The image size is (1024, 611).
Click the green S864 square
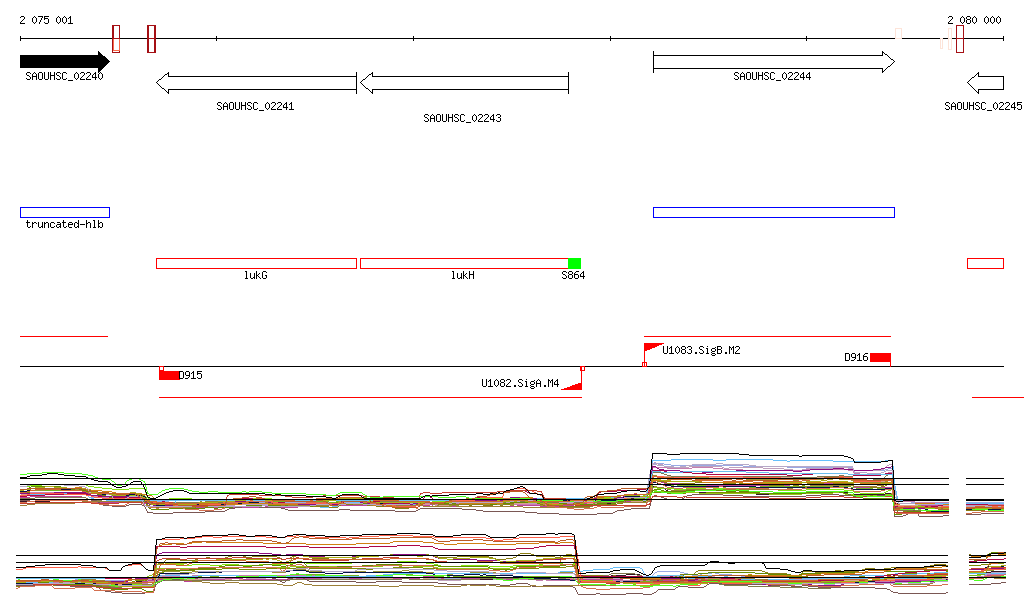[574, 263]
